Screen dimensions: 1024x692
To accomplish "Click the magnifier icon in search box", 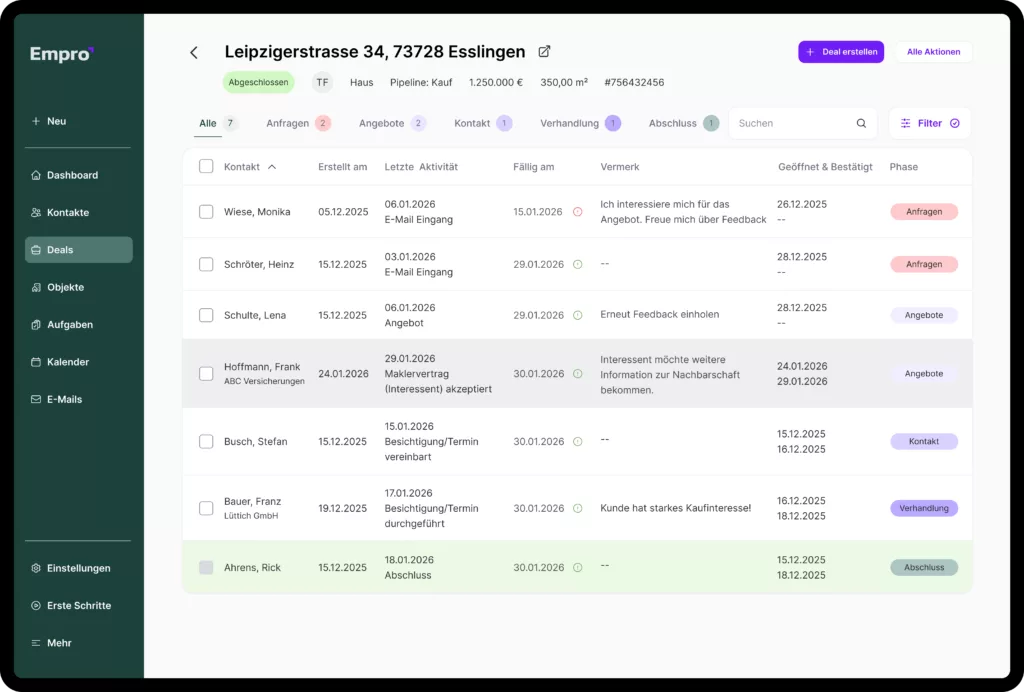I will [861, 124].
